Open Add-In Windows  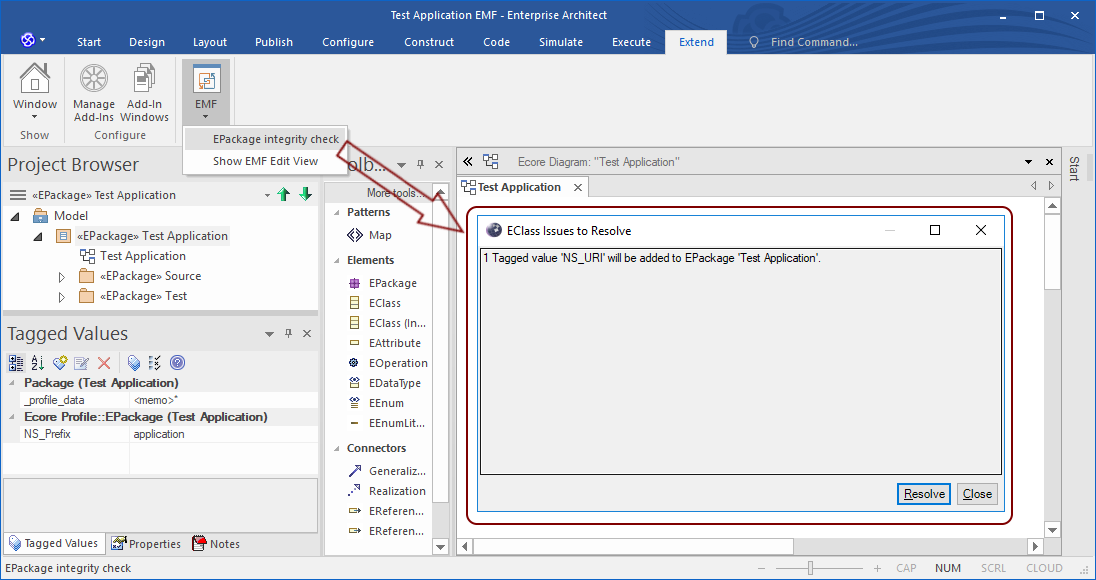point(144,93)
